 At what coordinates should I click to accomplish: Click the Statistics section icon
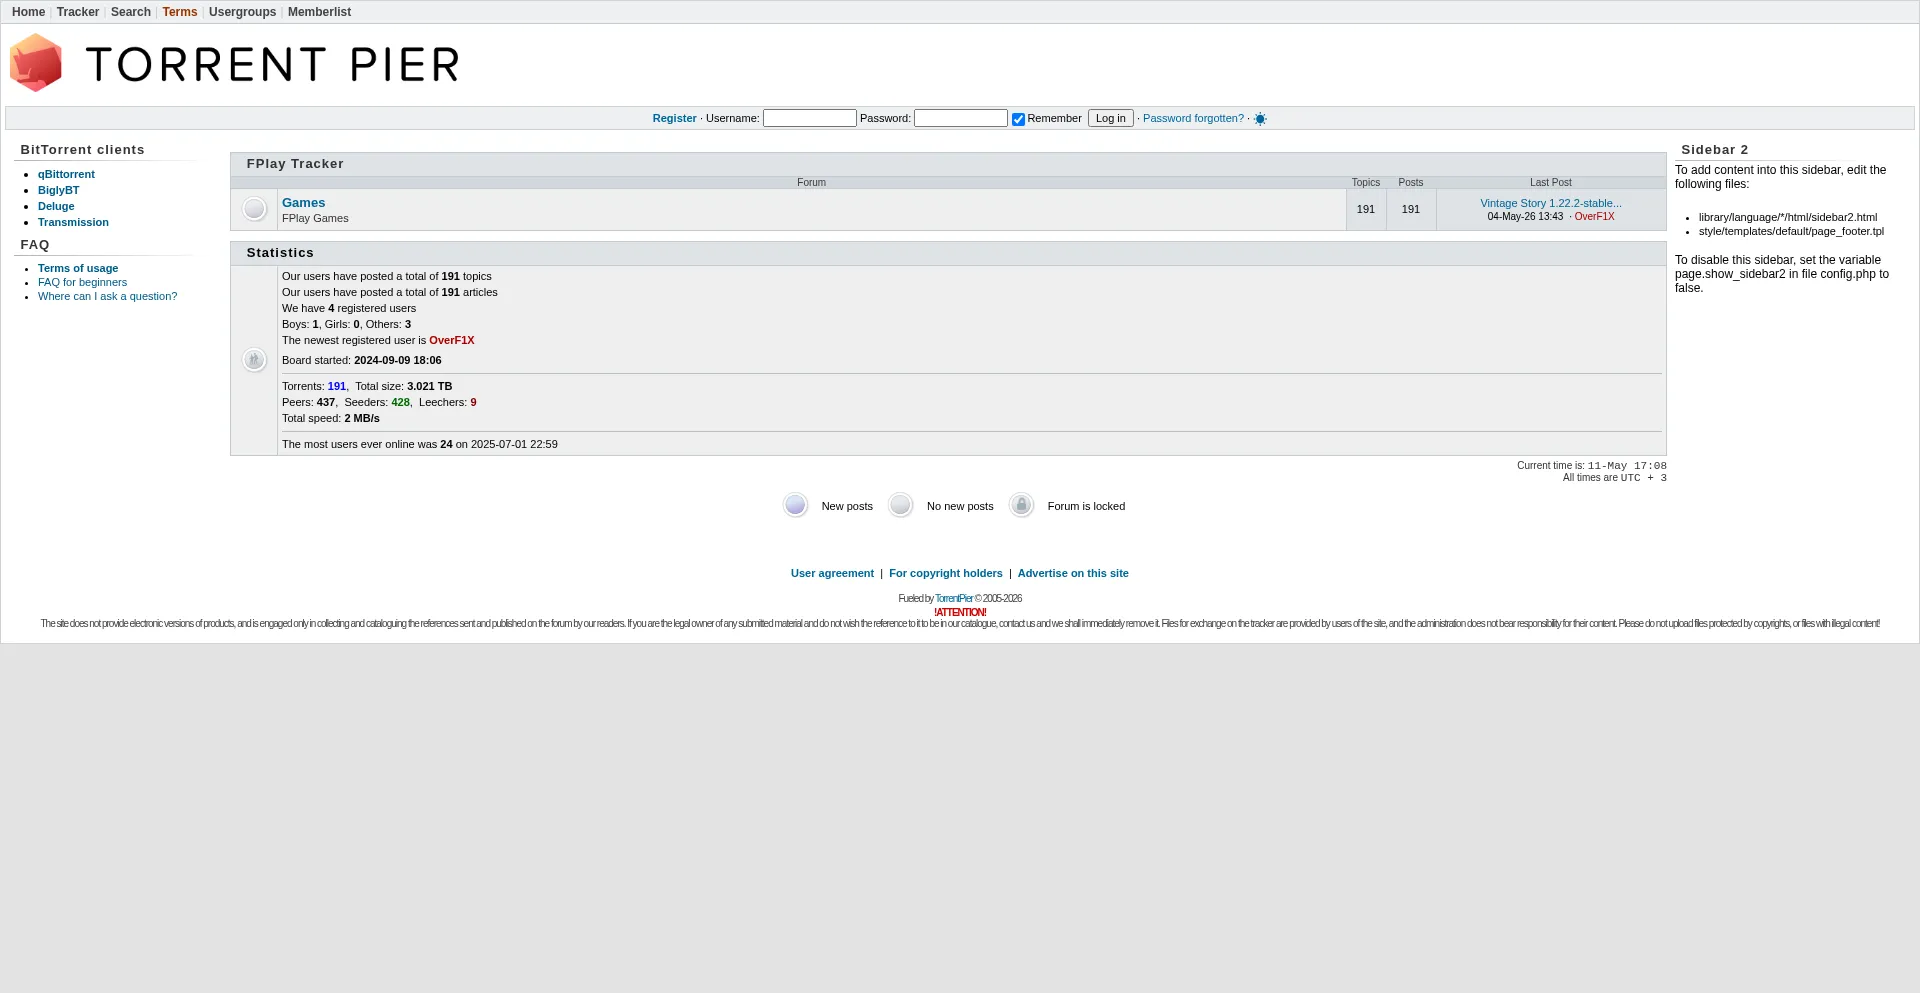point(255,360)
